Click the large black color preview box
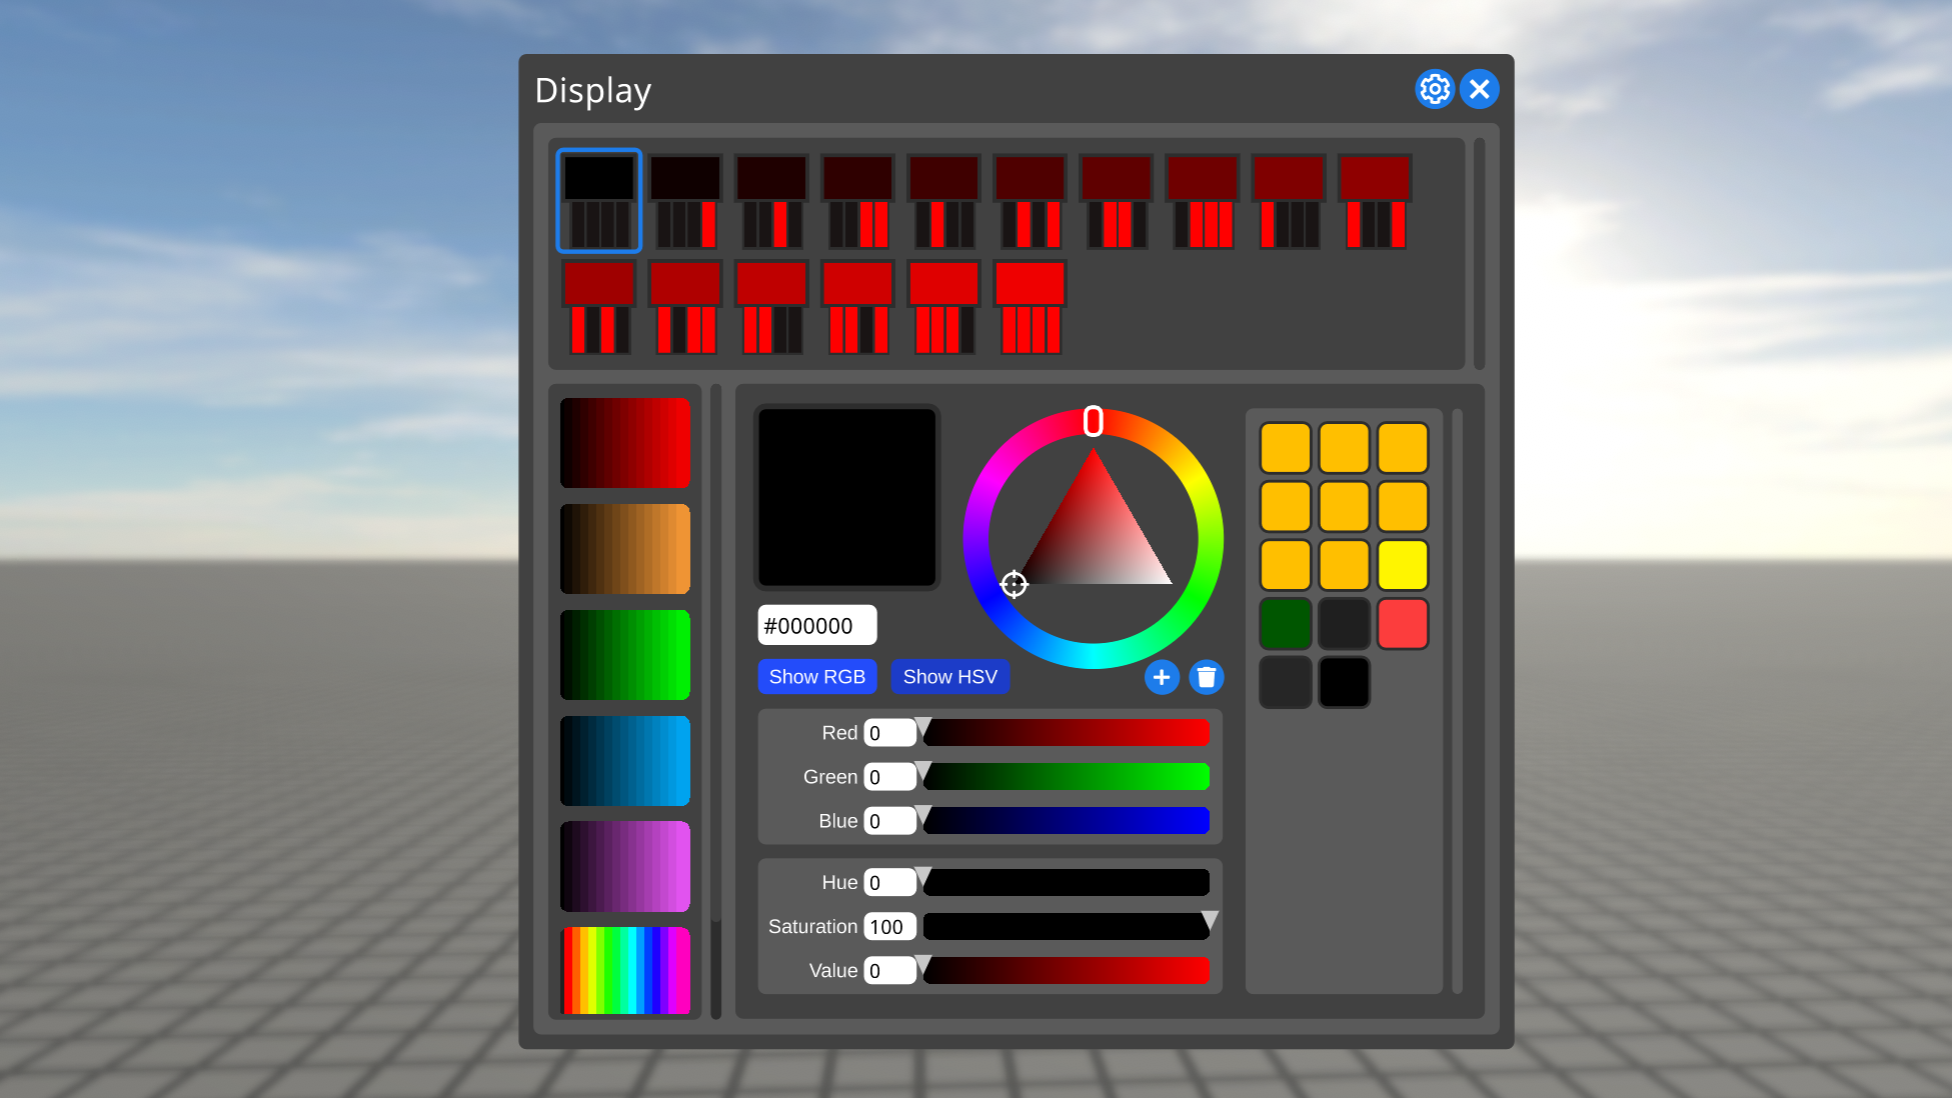 pyautogui.click(x=846, y=497)
